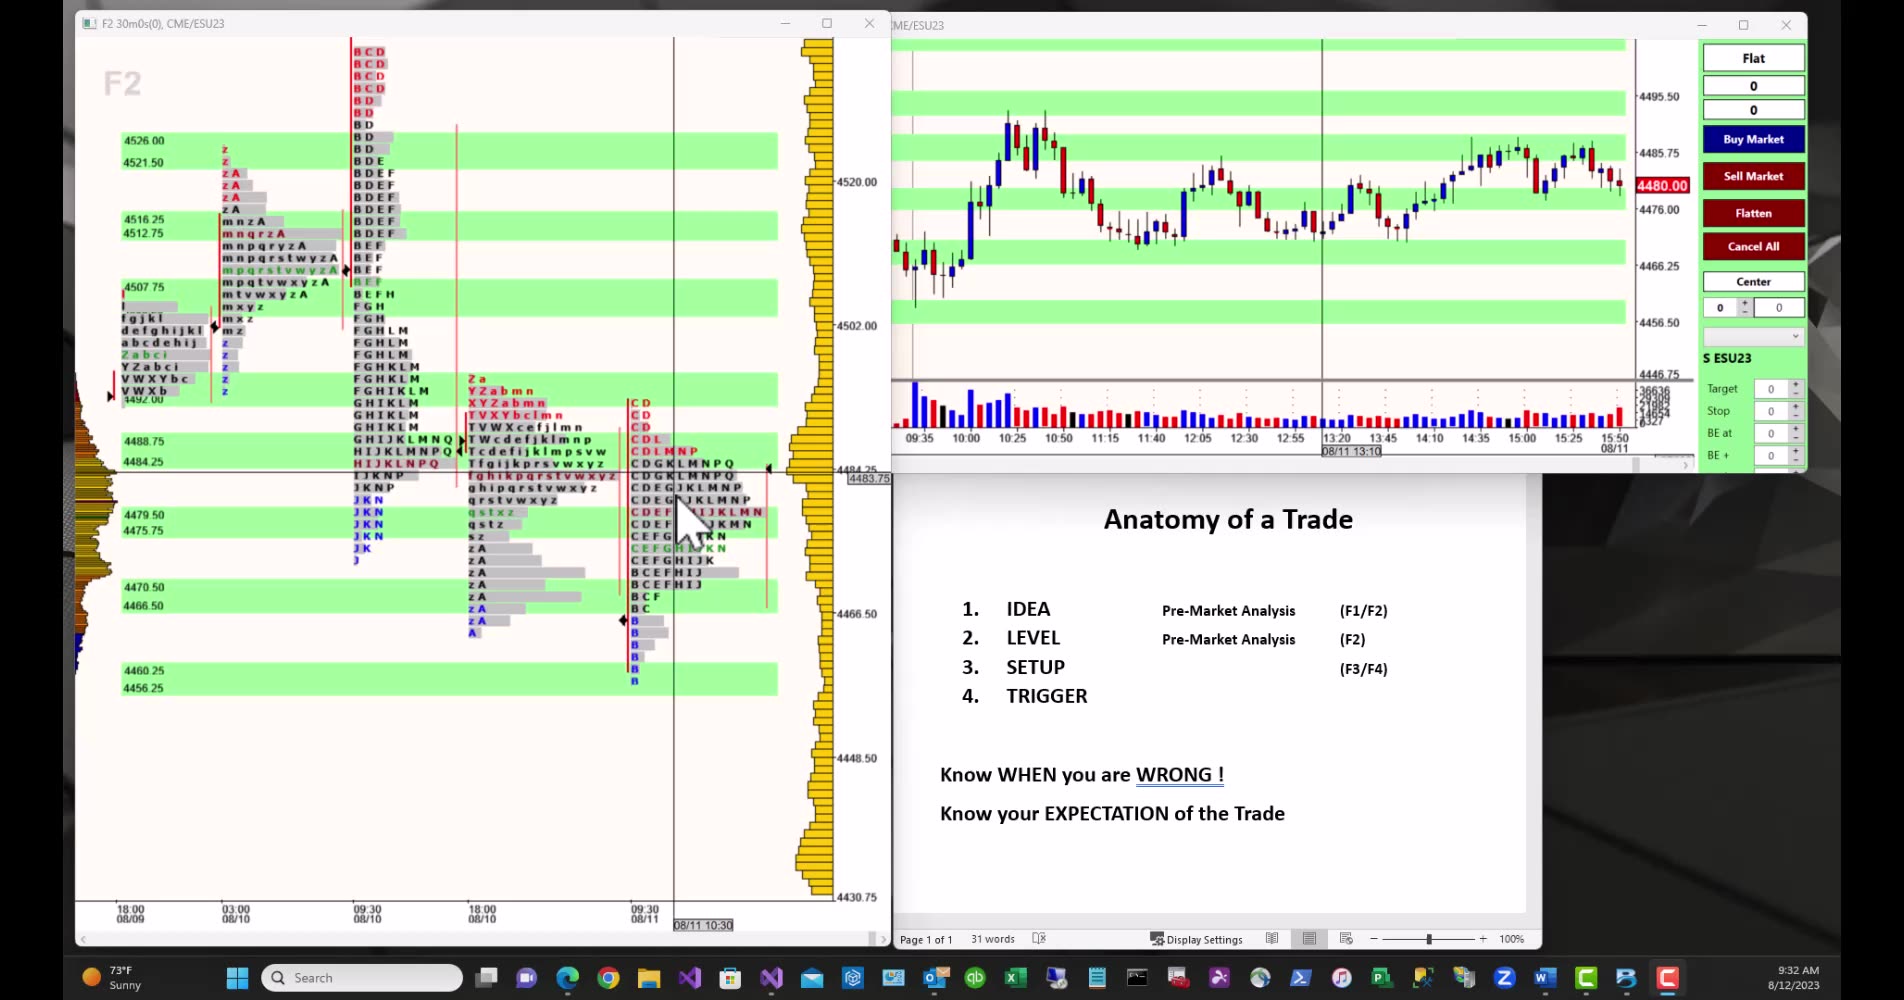
Task: Toggle Print Layout view in Word
Action: pos(1309,938)
